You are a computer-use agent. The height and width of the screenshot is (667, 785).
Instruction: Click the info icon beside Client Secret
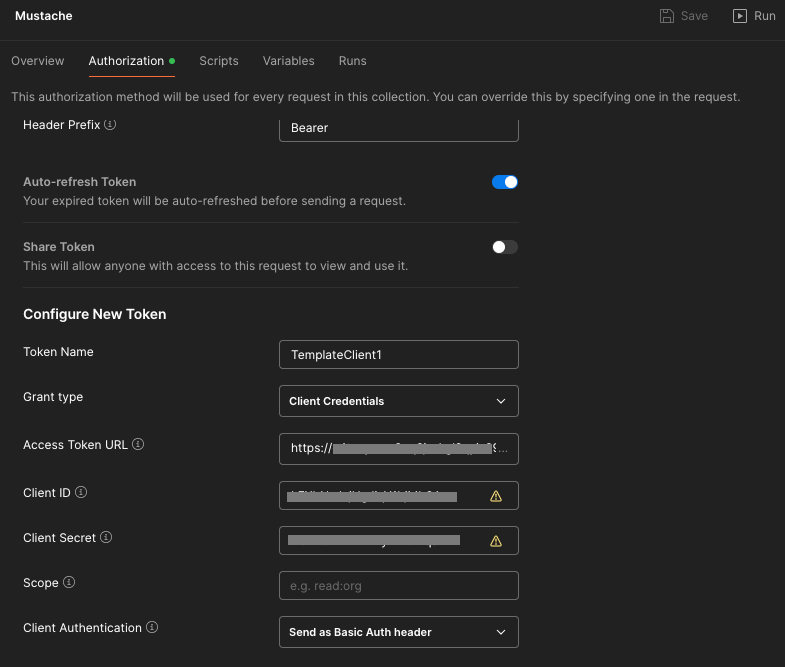click(x=106, y=537)
